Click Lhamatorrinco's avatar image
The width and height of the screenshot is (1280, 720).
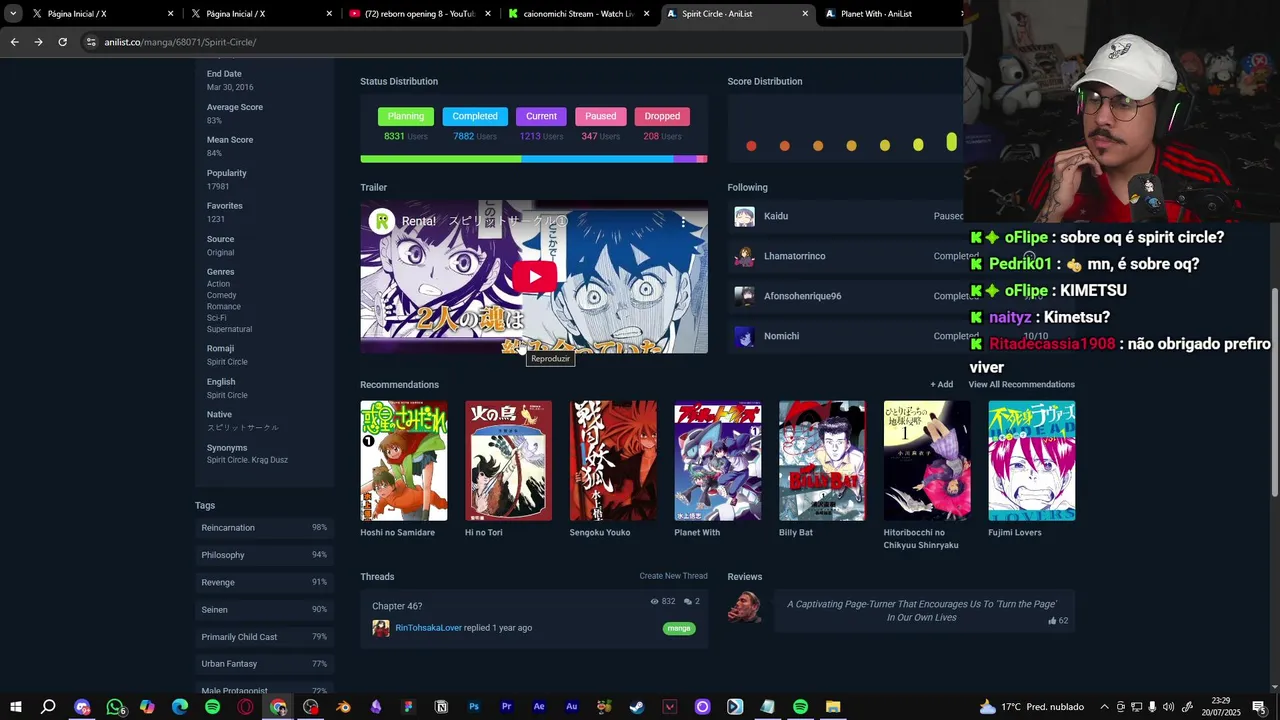pyautogui.click(x=744, y=256)
